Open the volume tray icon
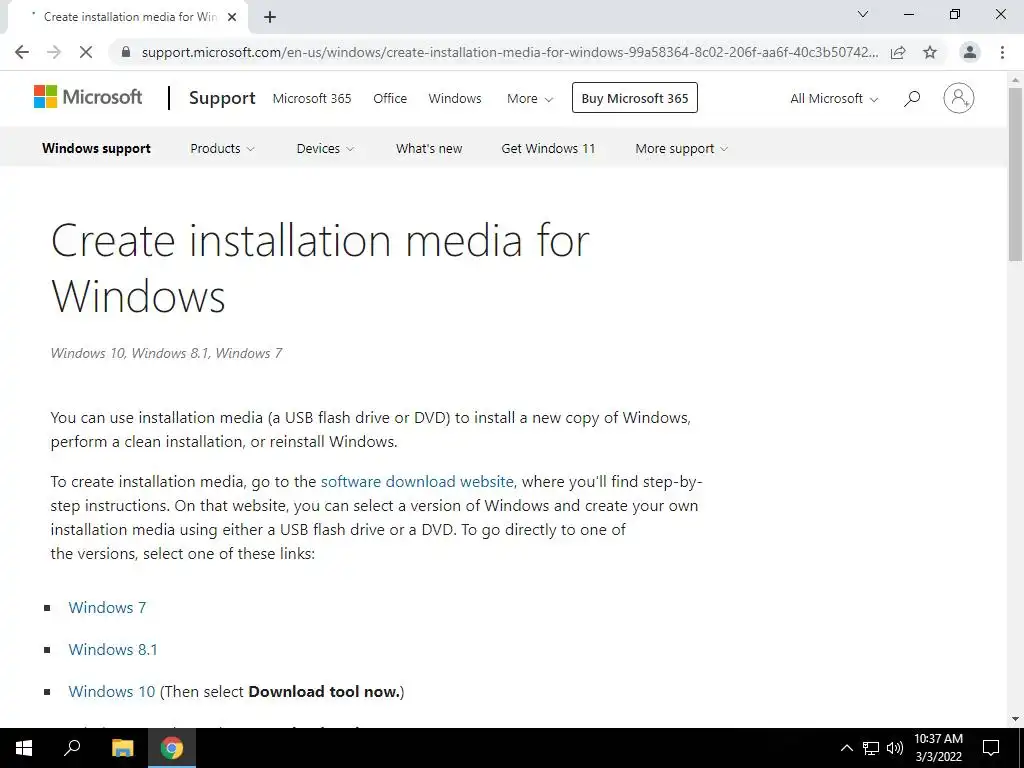1024x768 pixels. [x=895, y=748]
